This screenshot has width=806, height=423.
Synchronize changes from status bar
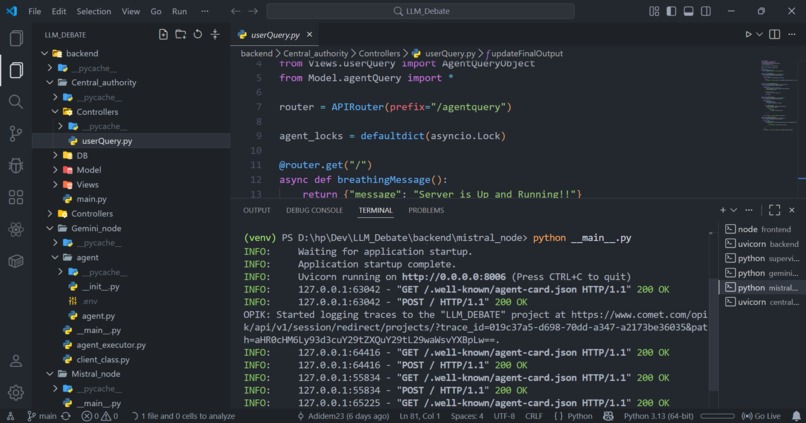pos(66,416)
